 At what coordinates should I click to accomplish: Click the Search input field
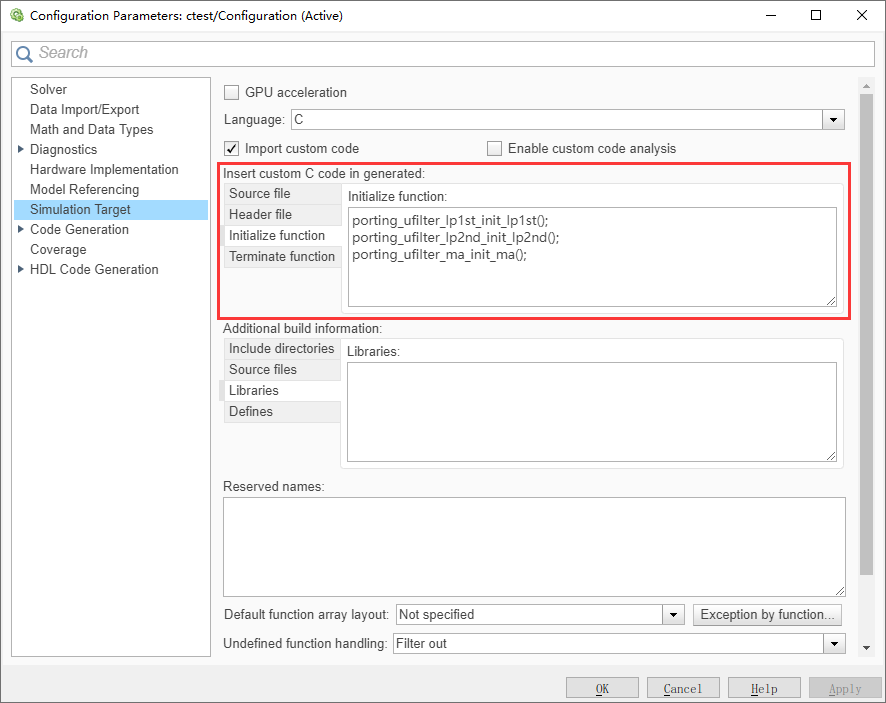pos(443,53)
